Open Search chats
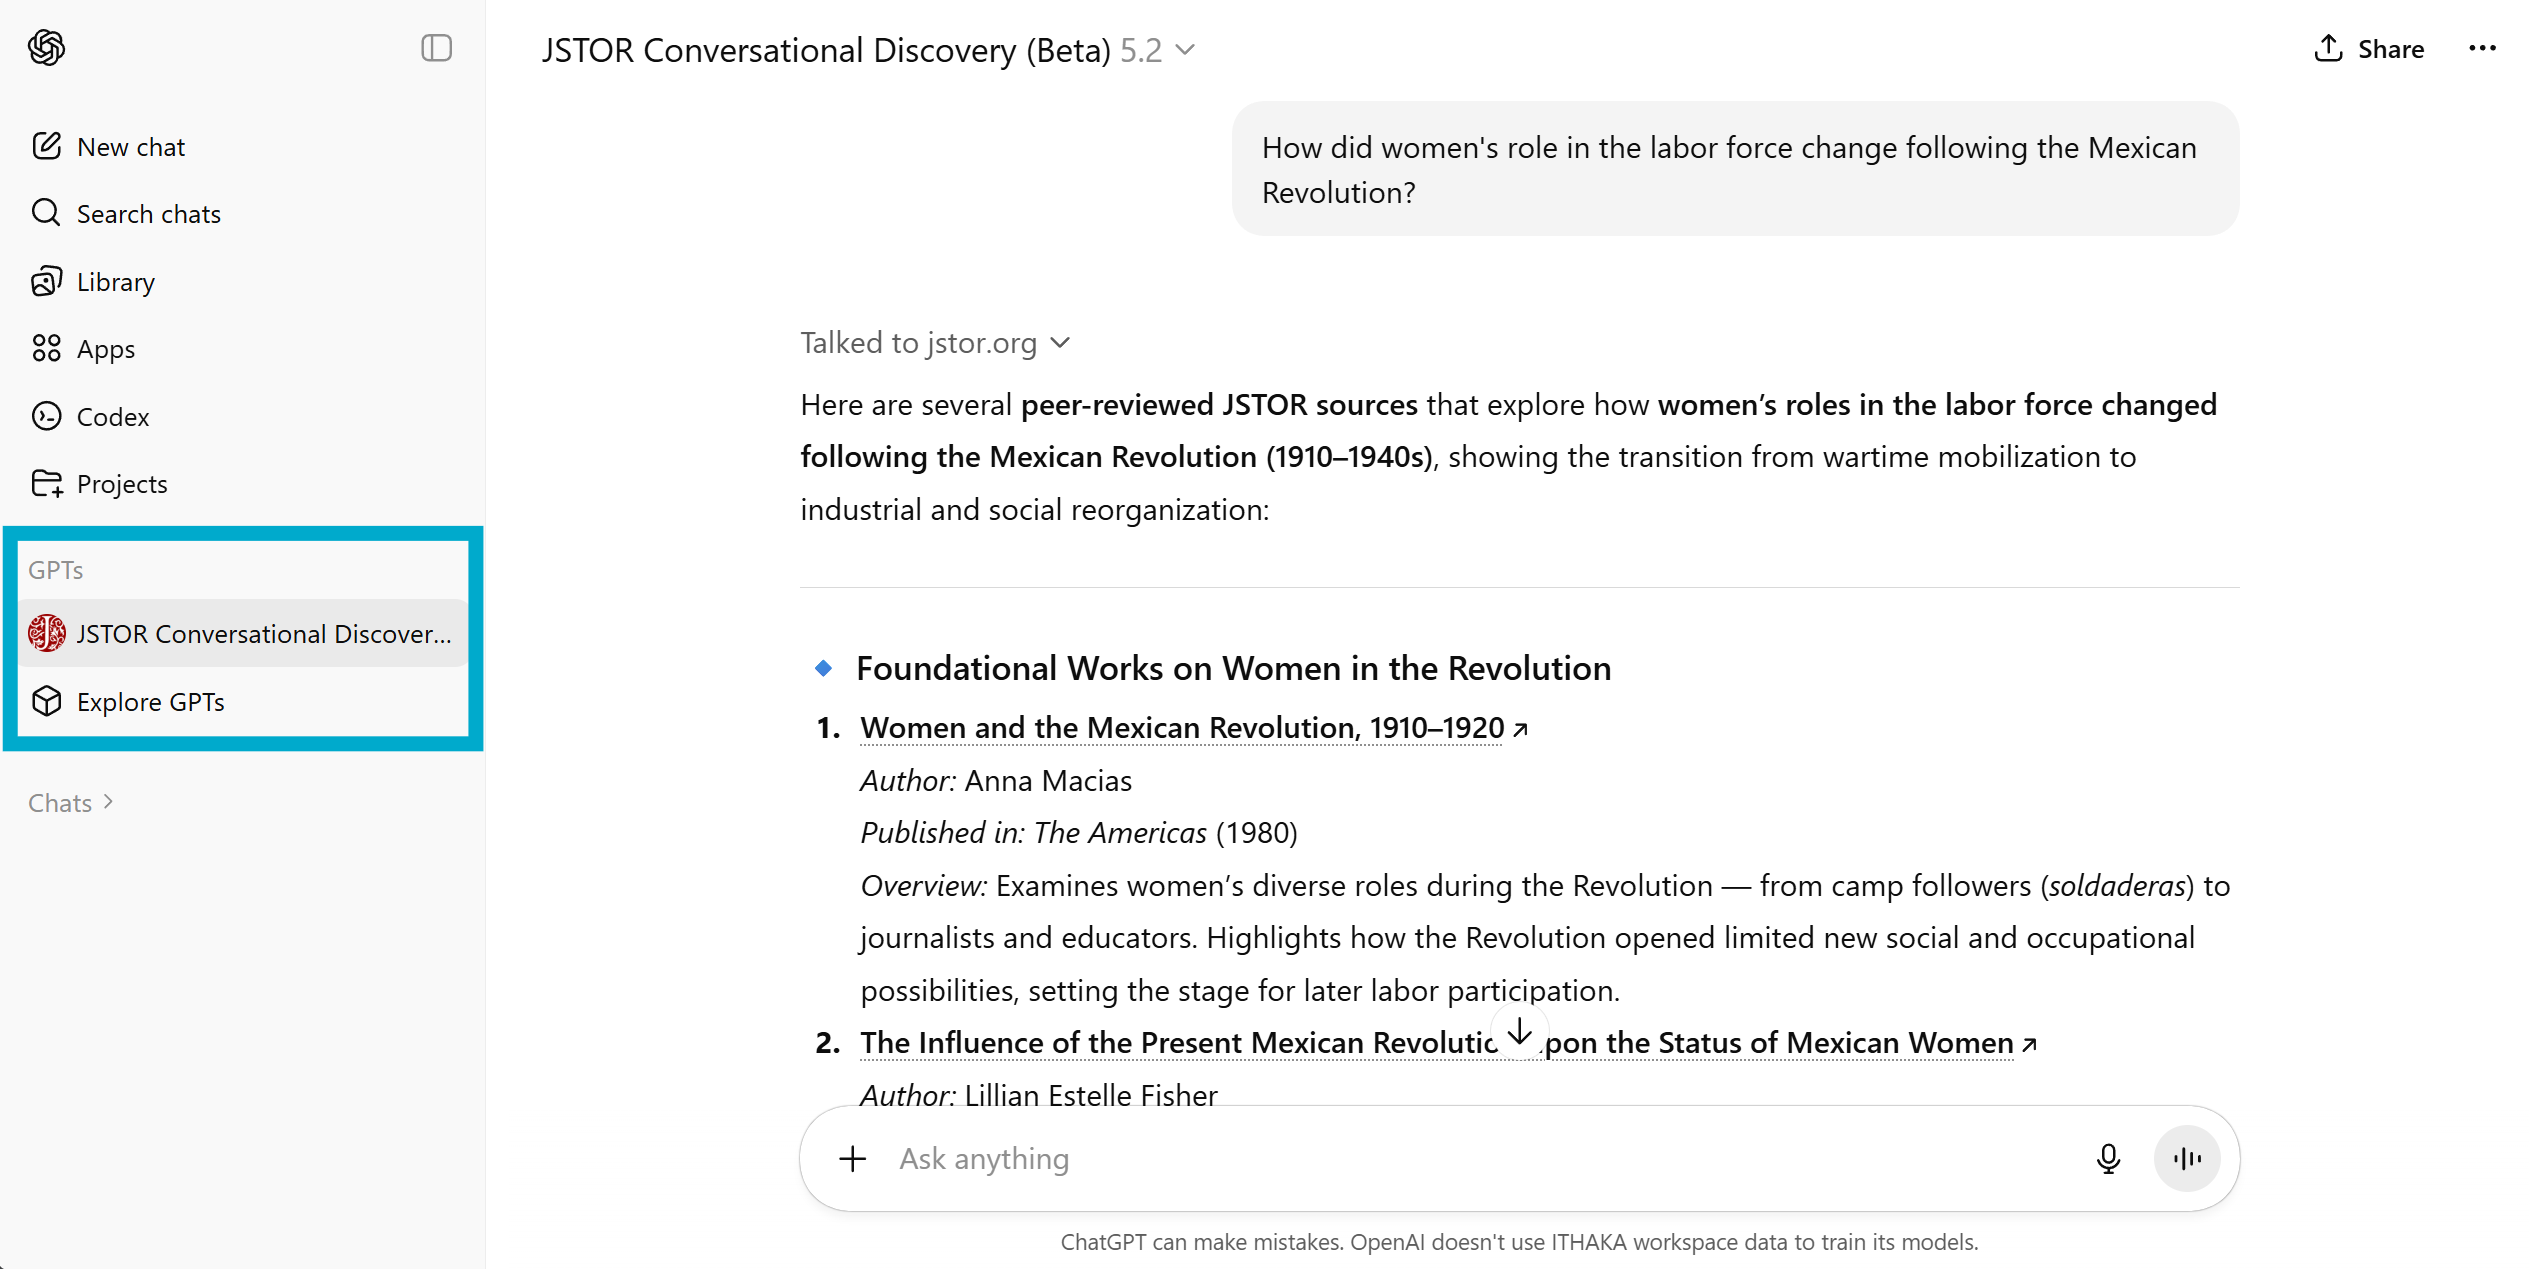This screenshot has height=1269, width=2529. [x=148, y=214]
